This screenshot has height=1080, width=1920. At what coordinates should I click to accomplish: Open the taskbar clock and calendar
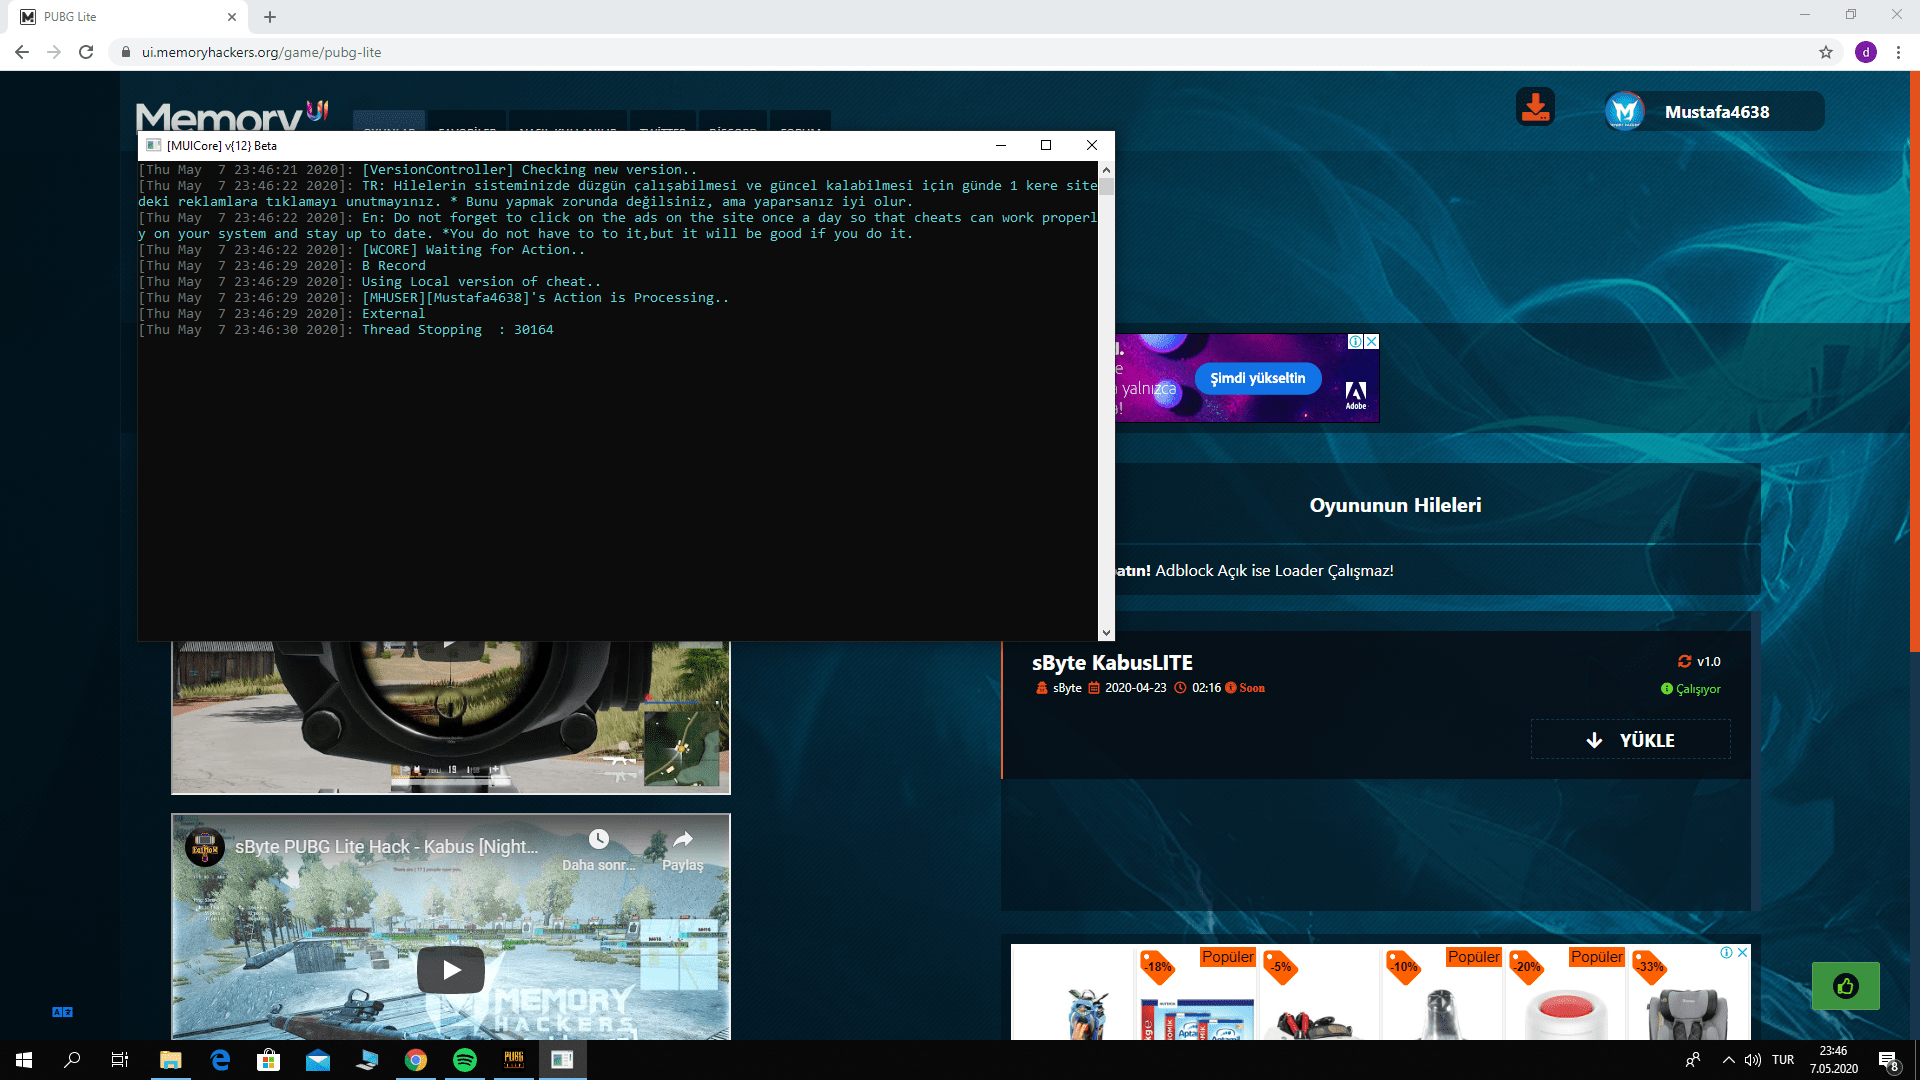point(1834,1060)
